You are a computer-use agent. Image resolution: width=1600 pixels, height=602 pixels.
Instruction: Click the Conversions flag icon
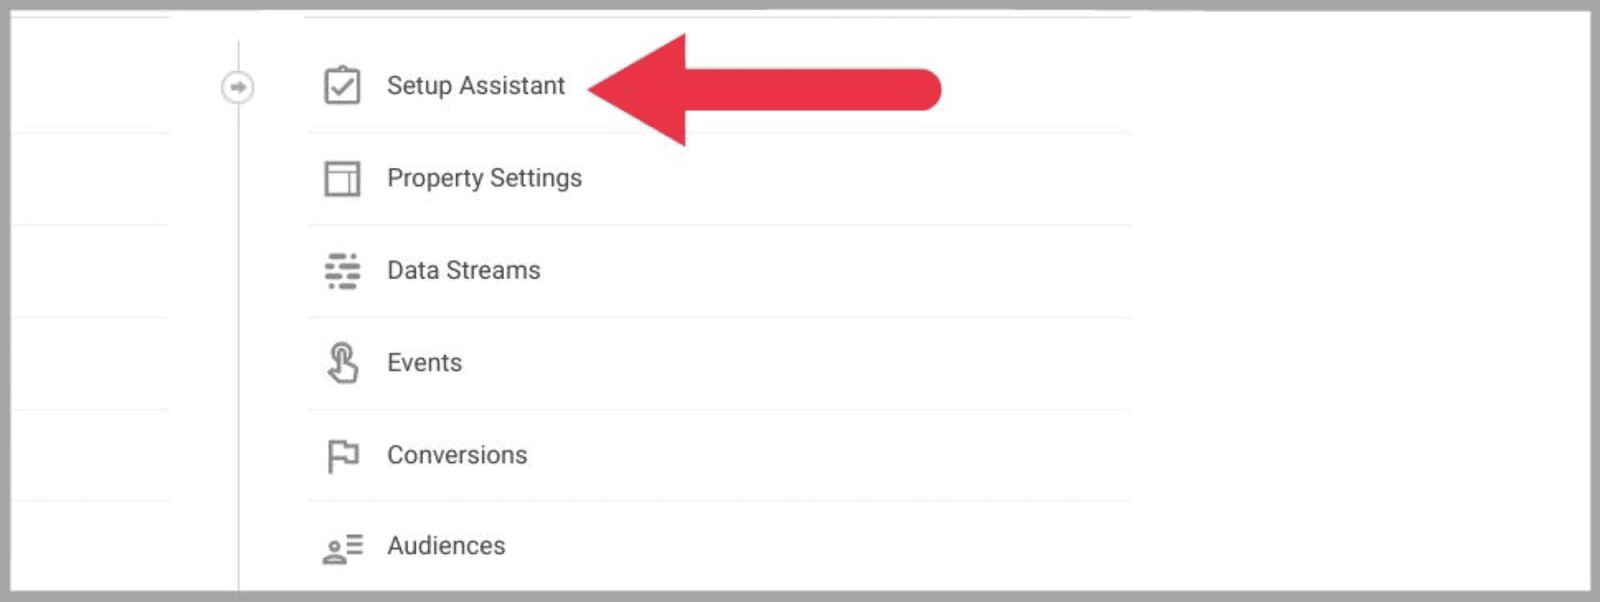342,456
